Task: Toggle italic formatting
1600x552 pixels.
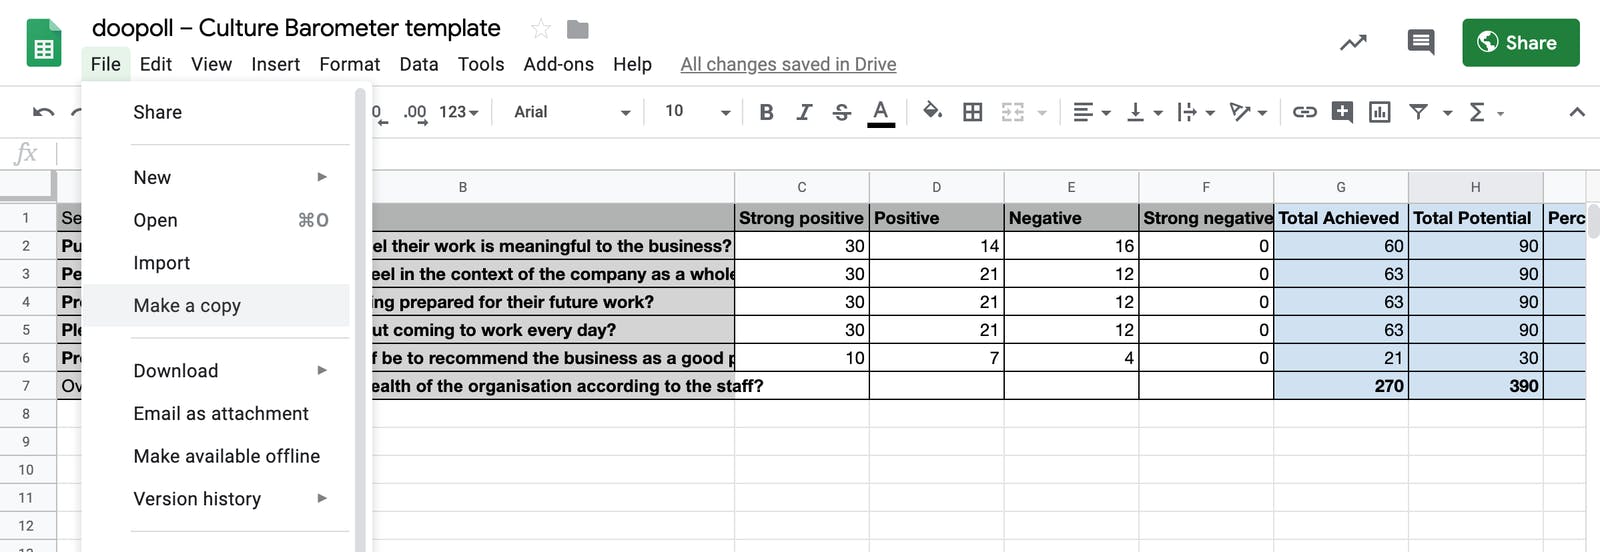Action: pos(804,112)
